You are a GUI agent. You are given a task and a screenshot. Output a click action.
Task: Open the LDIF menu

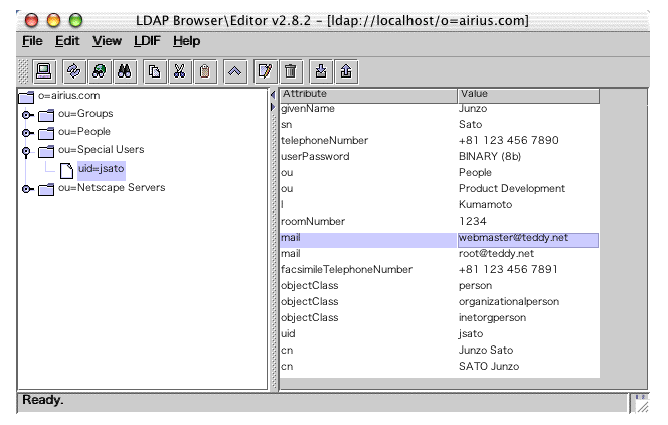click(147, 41)
